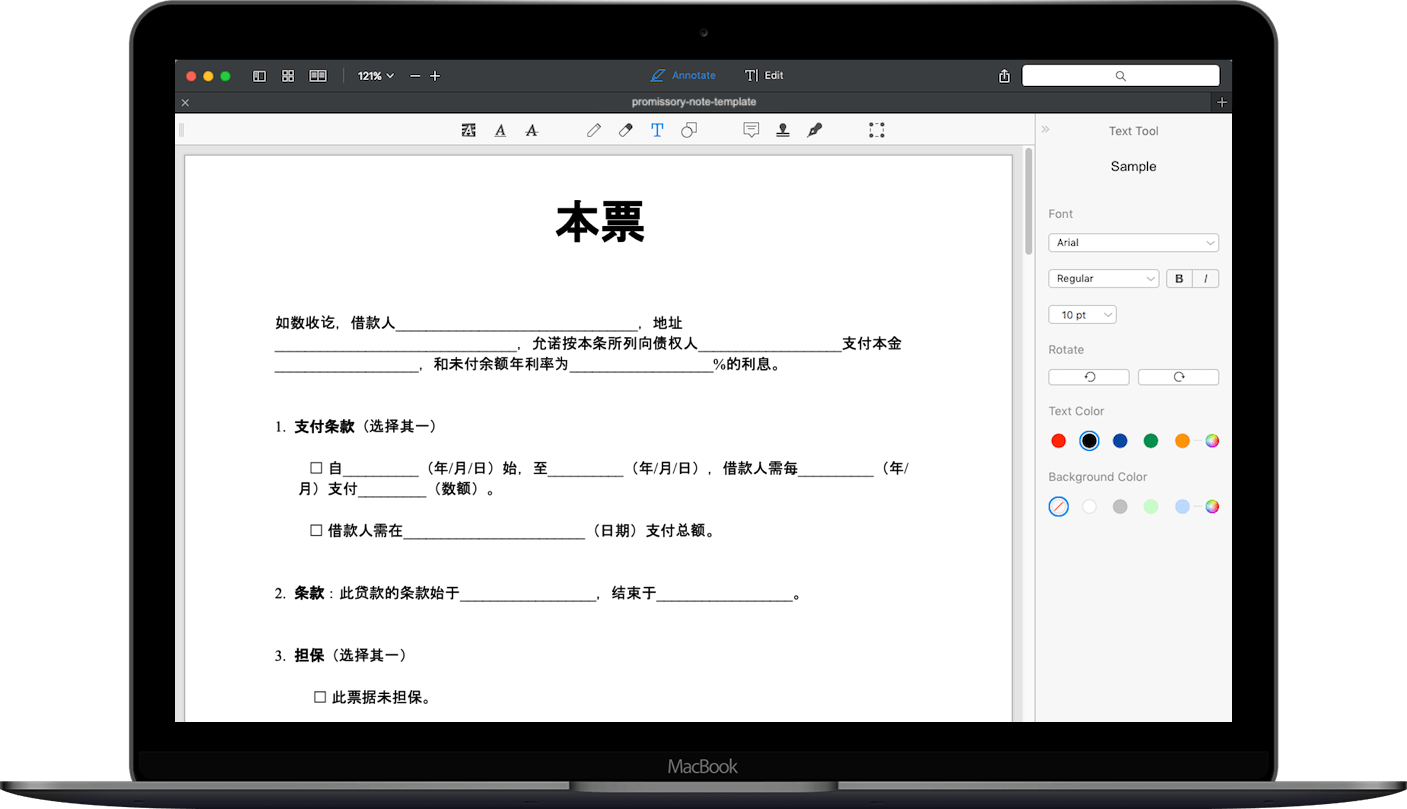Image resolution: width=1407 pixels, height=809 pixels.
Task: Click the text 如数收讫，借款人
Action: click(335, 323)
